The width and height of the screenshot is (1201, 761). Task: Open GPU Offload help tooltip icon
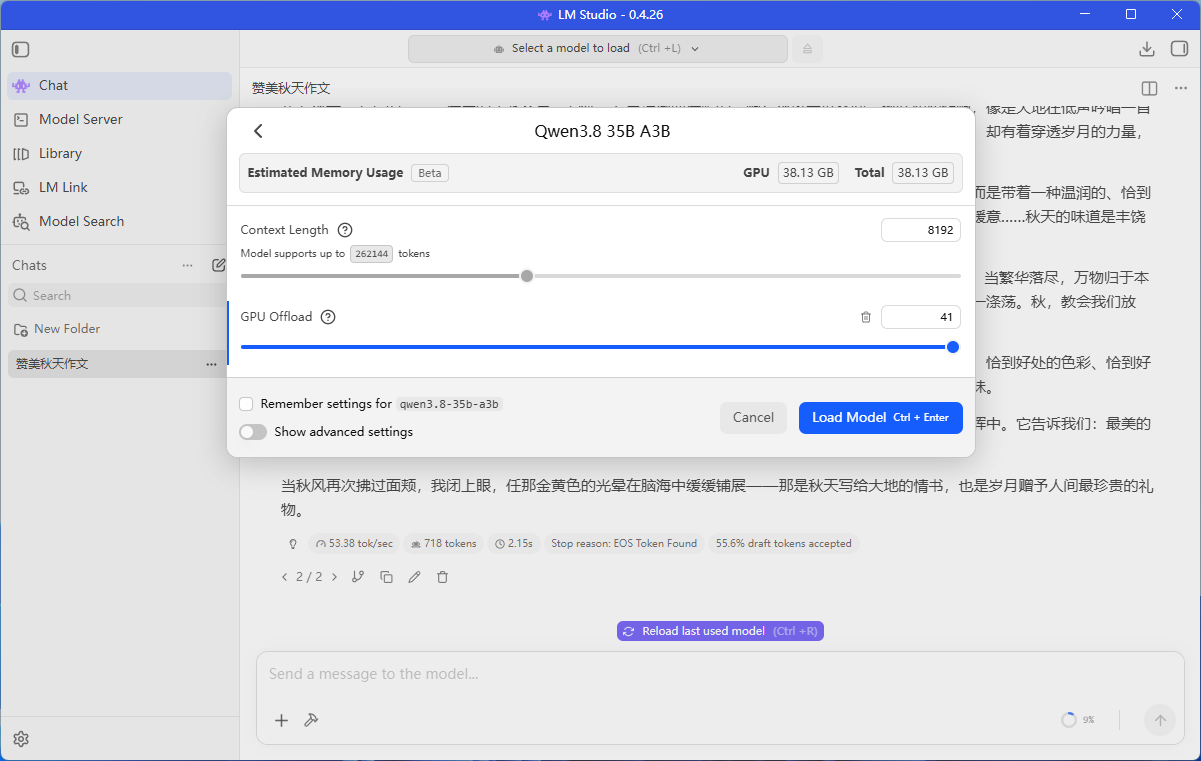point(328,317)
